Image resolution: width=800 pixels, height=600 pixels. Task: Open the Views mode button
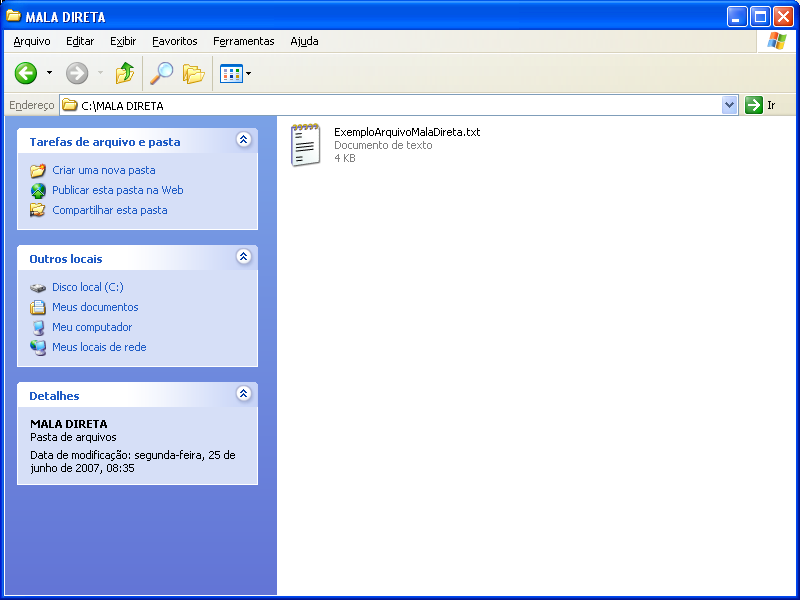[231, 73]
